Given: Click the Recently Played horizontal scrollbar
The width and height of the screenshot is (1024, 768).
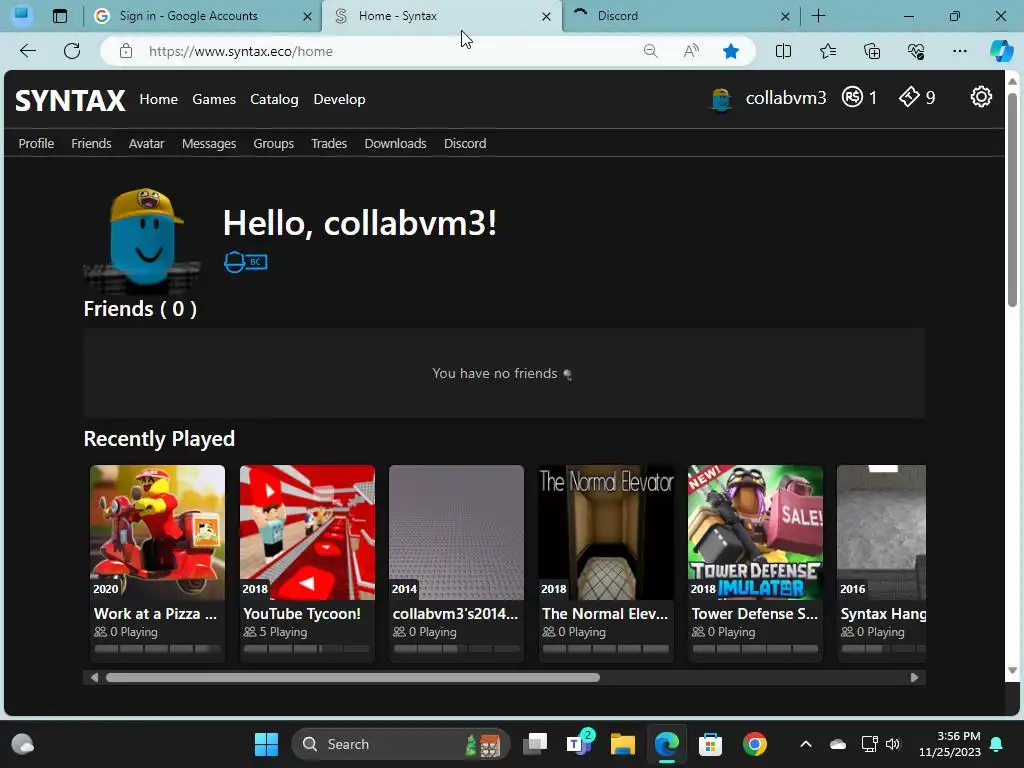Looking at the screenshot, I should point(353,678).
